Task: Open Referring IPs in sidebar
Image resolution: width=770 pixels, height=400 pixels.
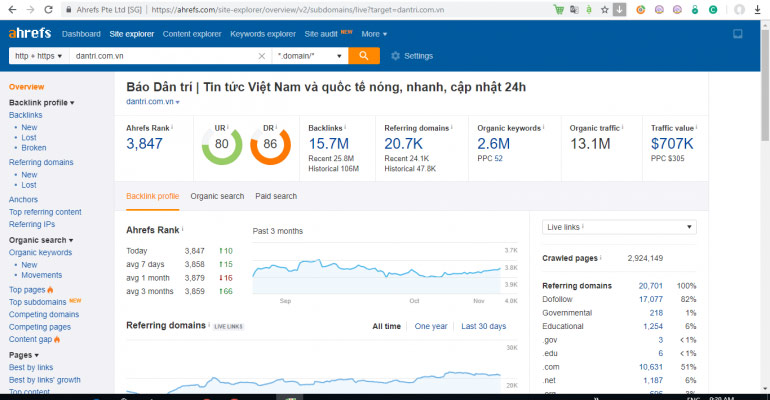Action: point(32,224)
